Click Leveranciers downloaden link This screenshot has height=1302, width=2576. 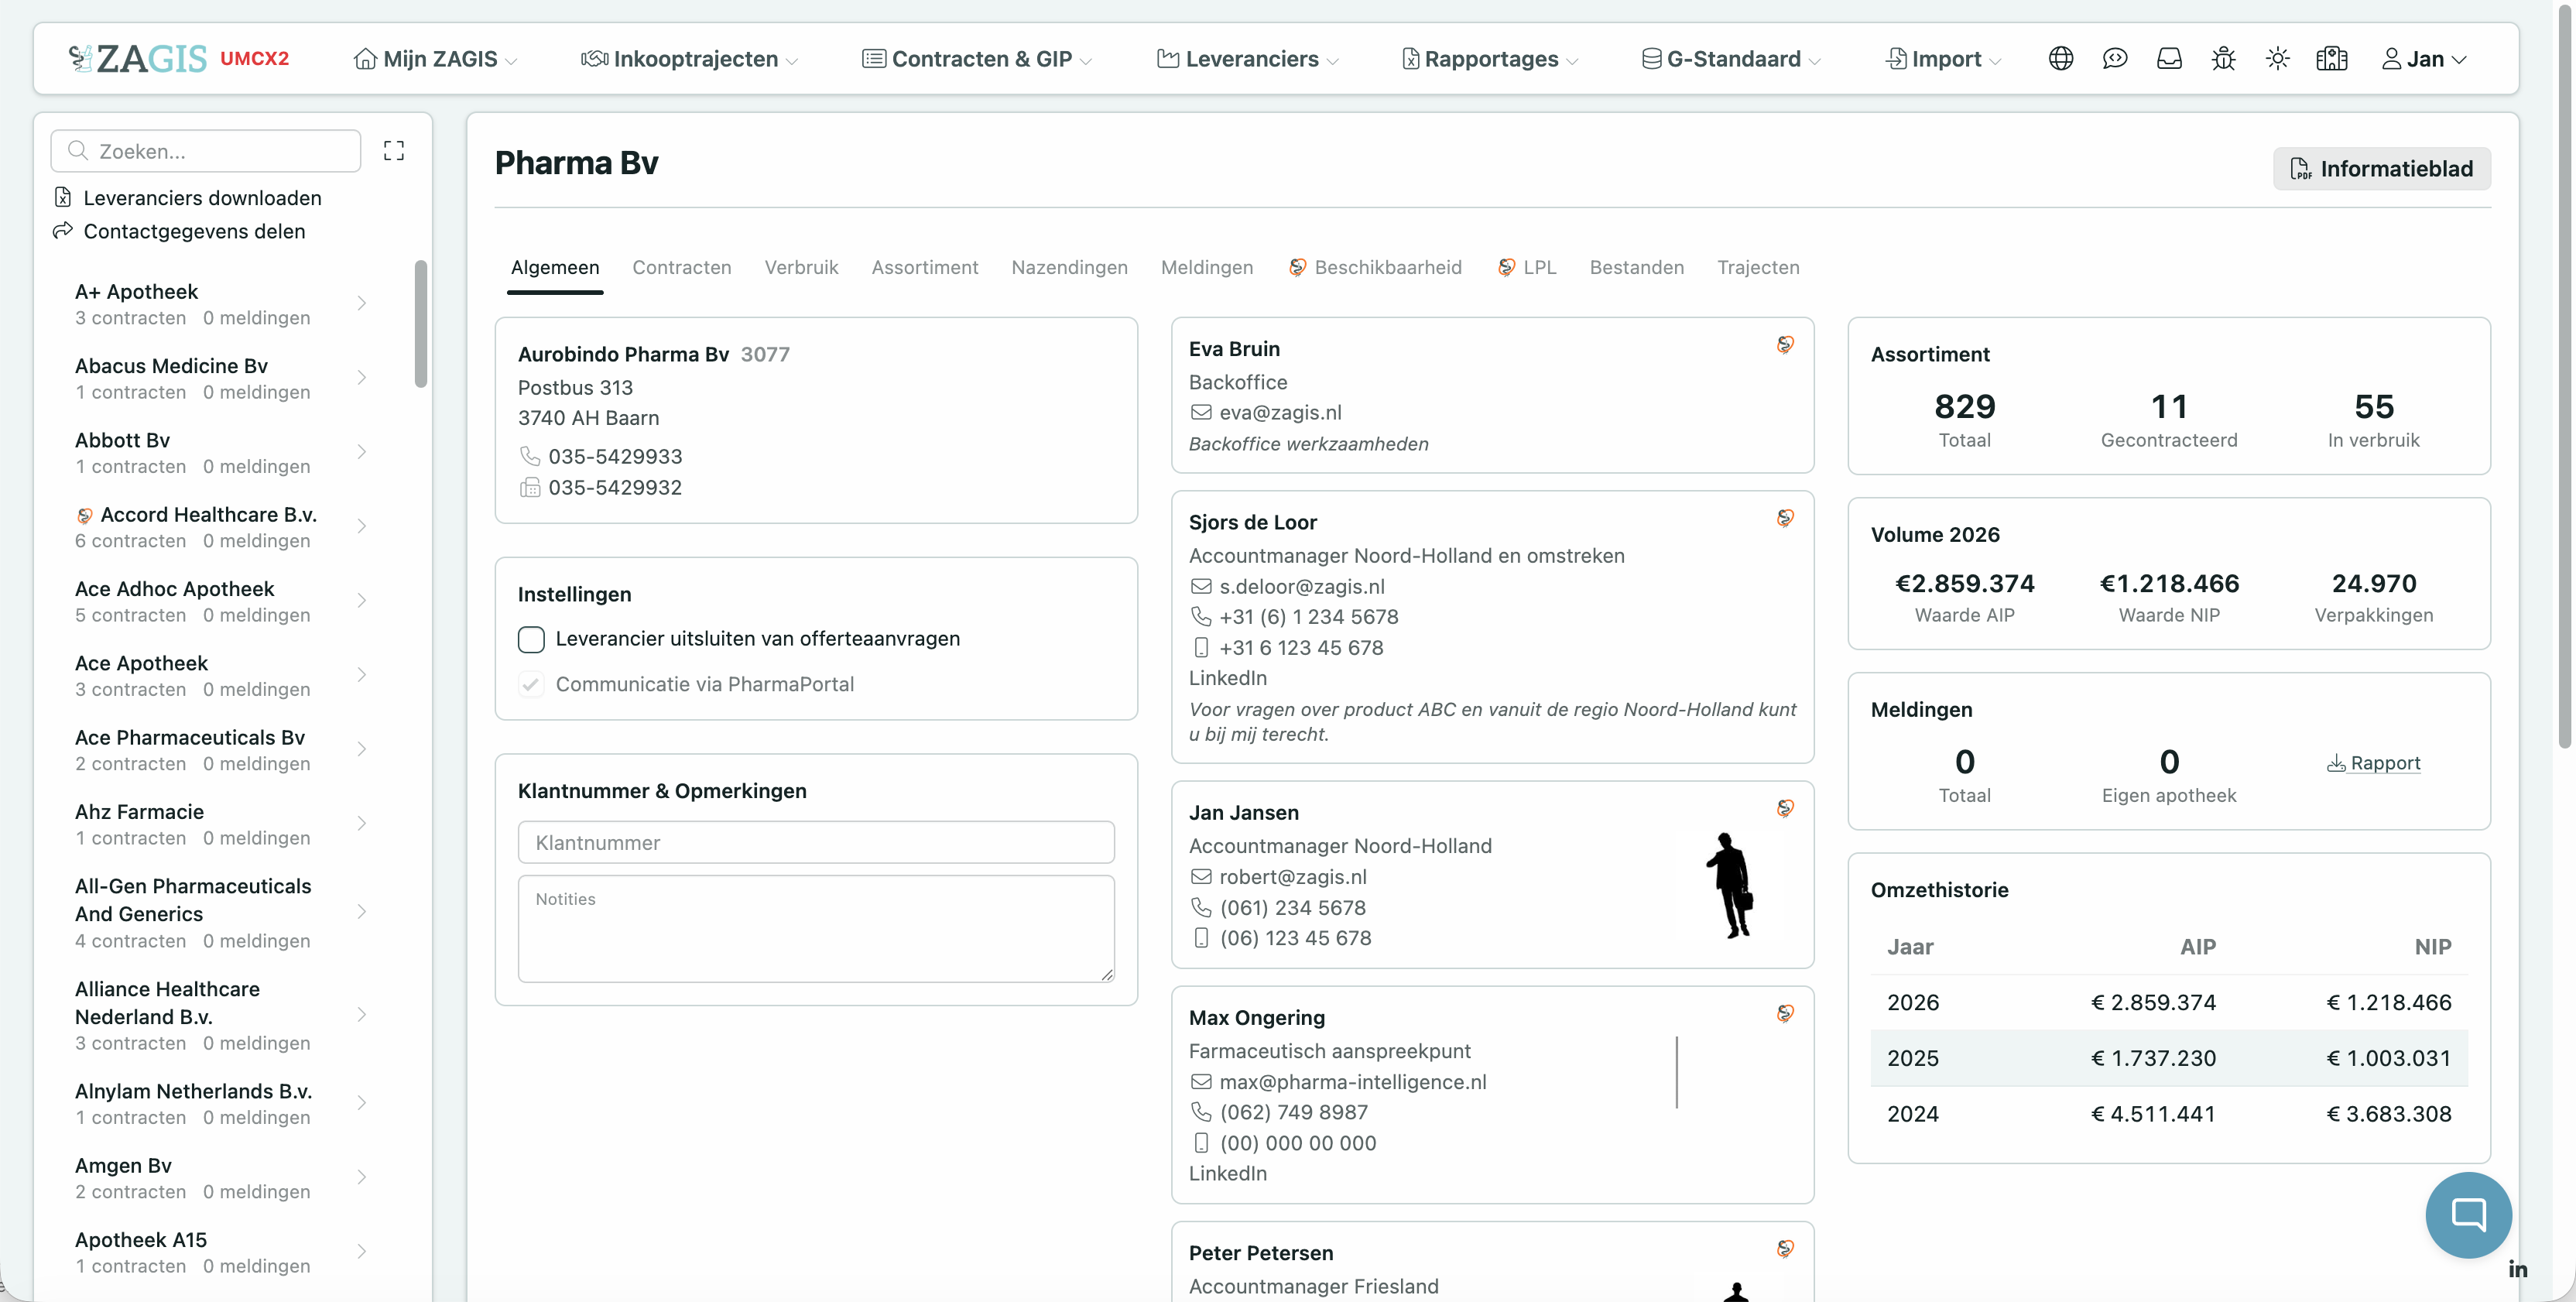click(202, 198)
